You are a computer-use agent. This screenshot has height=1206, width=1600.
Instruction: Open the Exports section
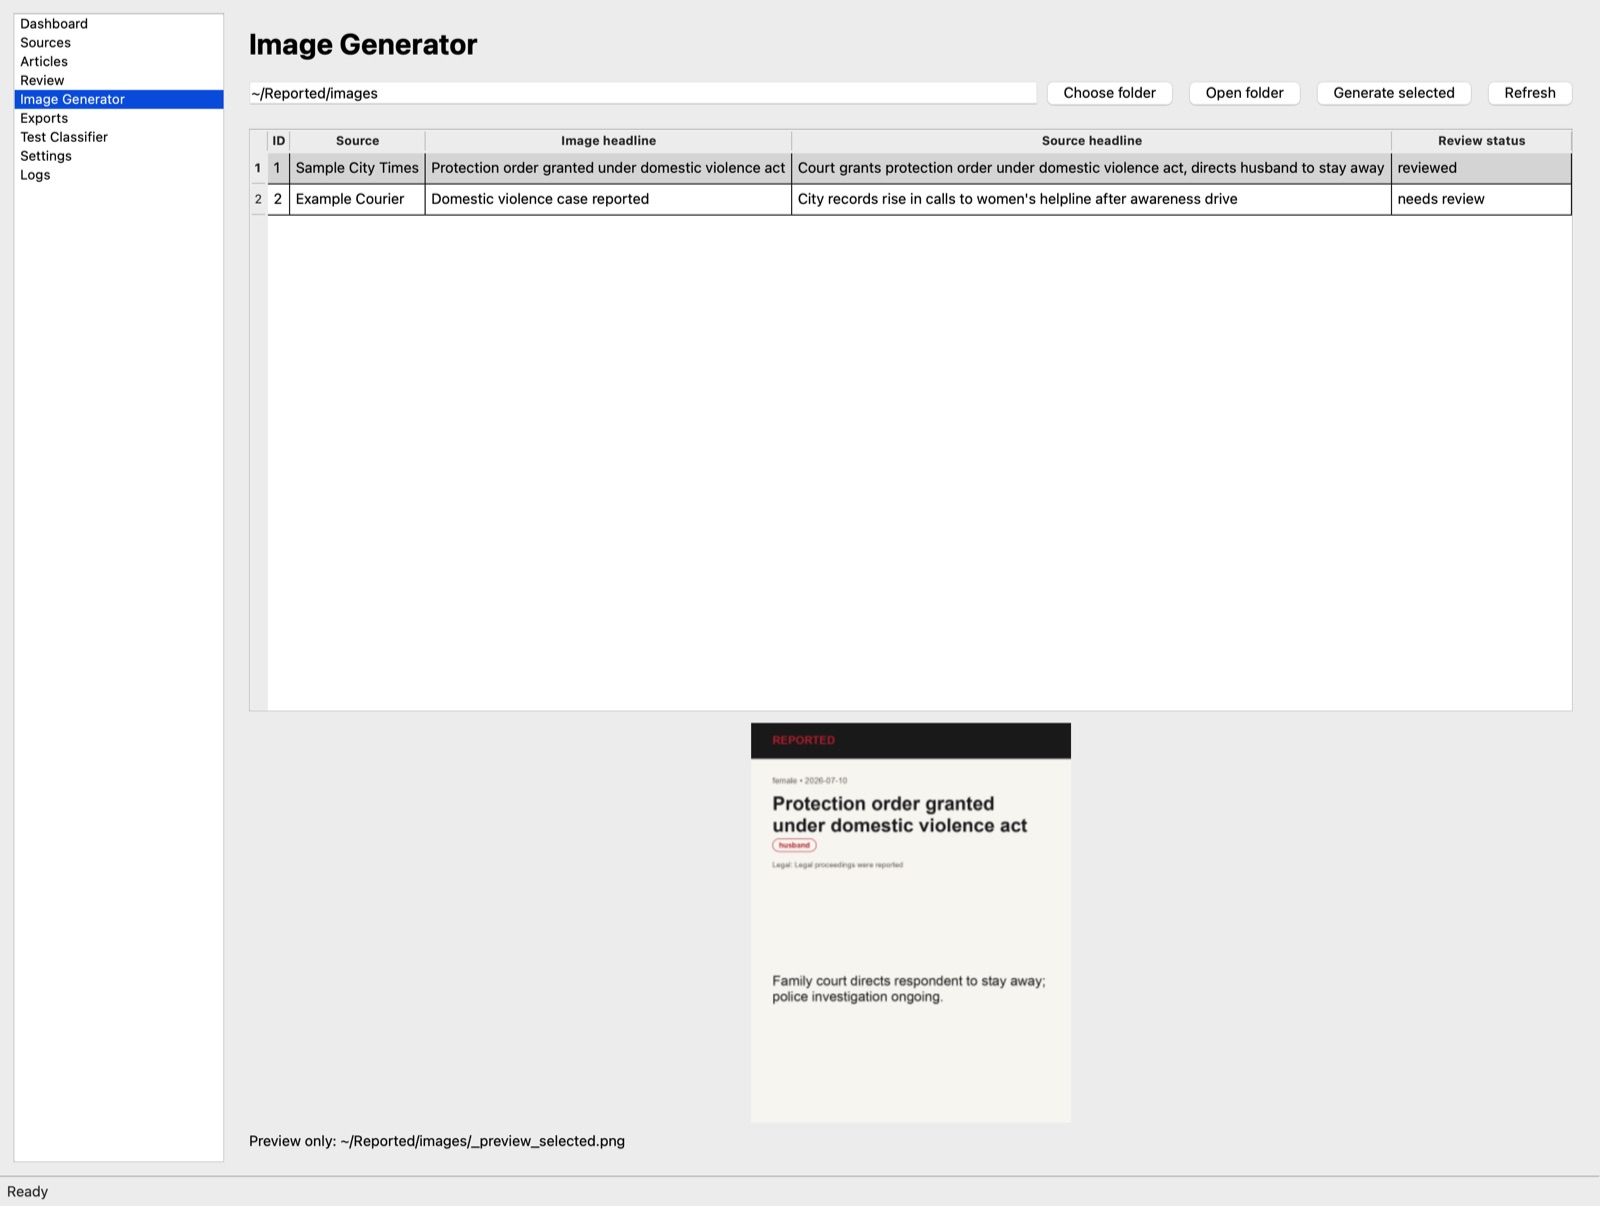tap(118, 118)
